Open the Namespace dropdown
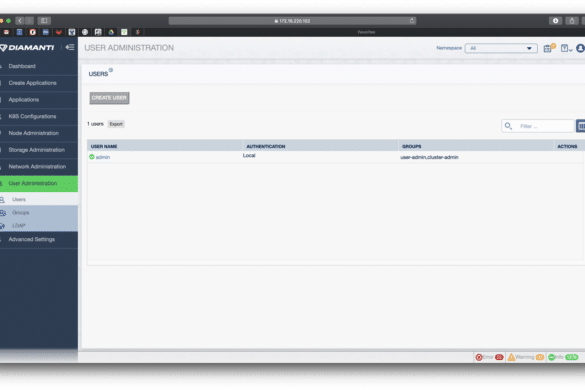This screenshot has height=390, width=585. (501, 48)
